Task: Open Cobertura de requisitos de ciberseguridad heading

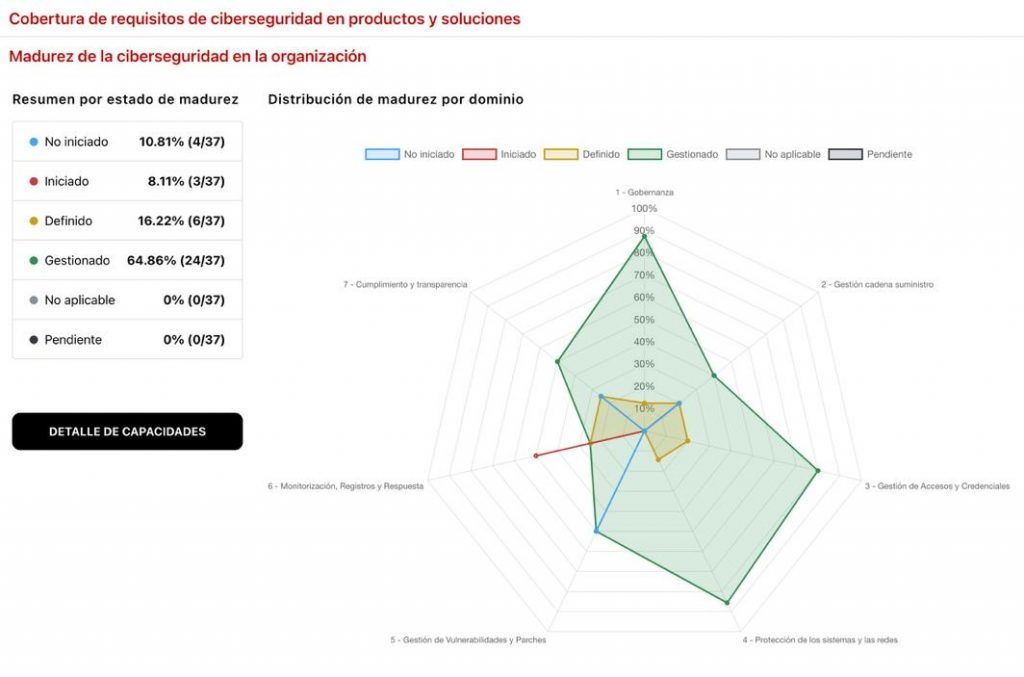Action: tap(264, 18)
